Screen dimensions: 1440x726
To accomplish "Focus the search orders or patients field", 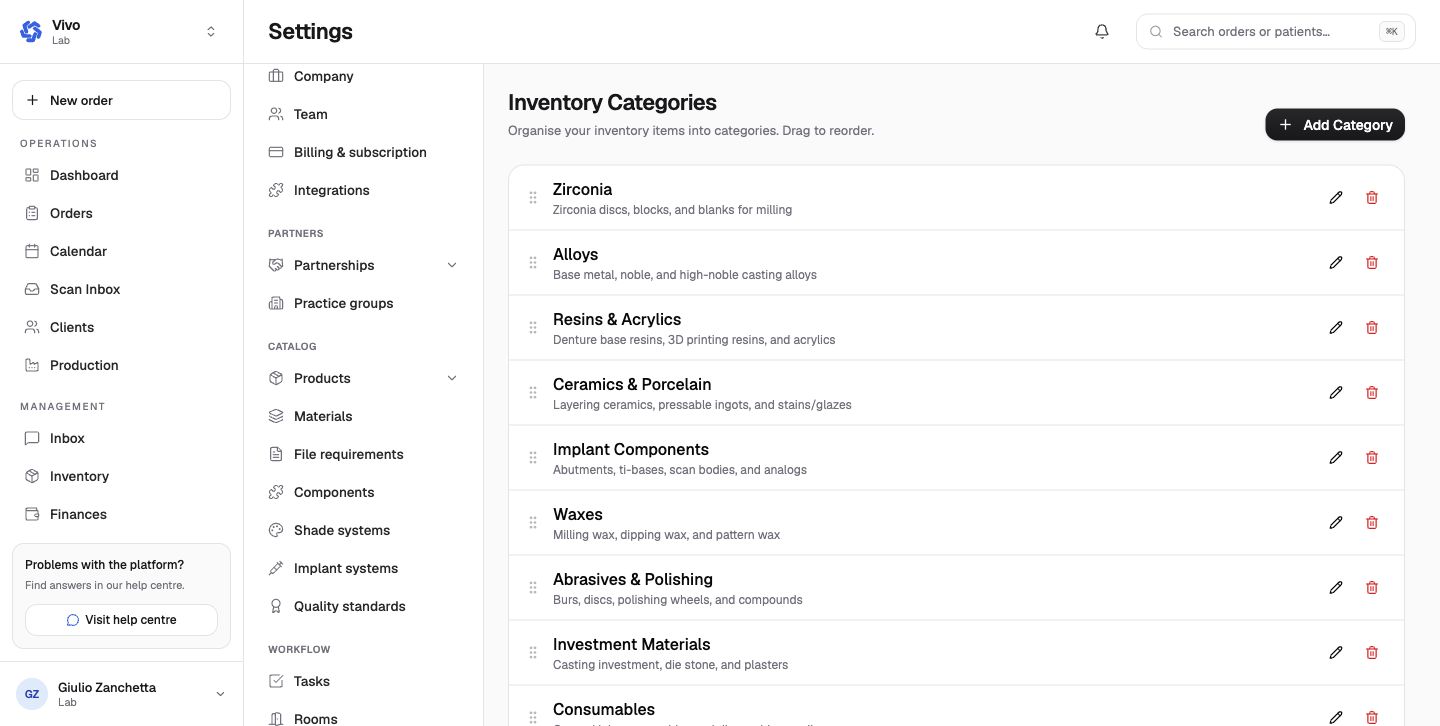I will click(1275, 31).
